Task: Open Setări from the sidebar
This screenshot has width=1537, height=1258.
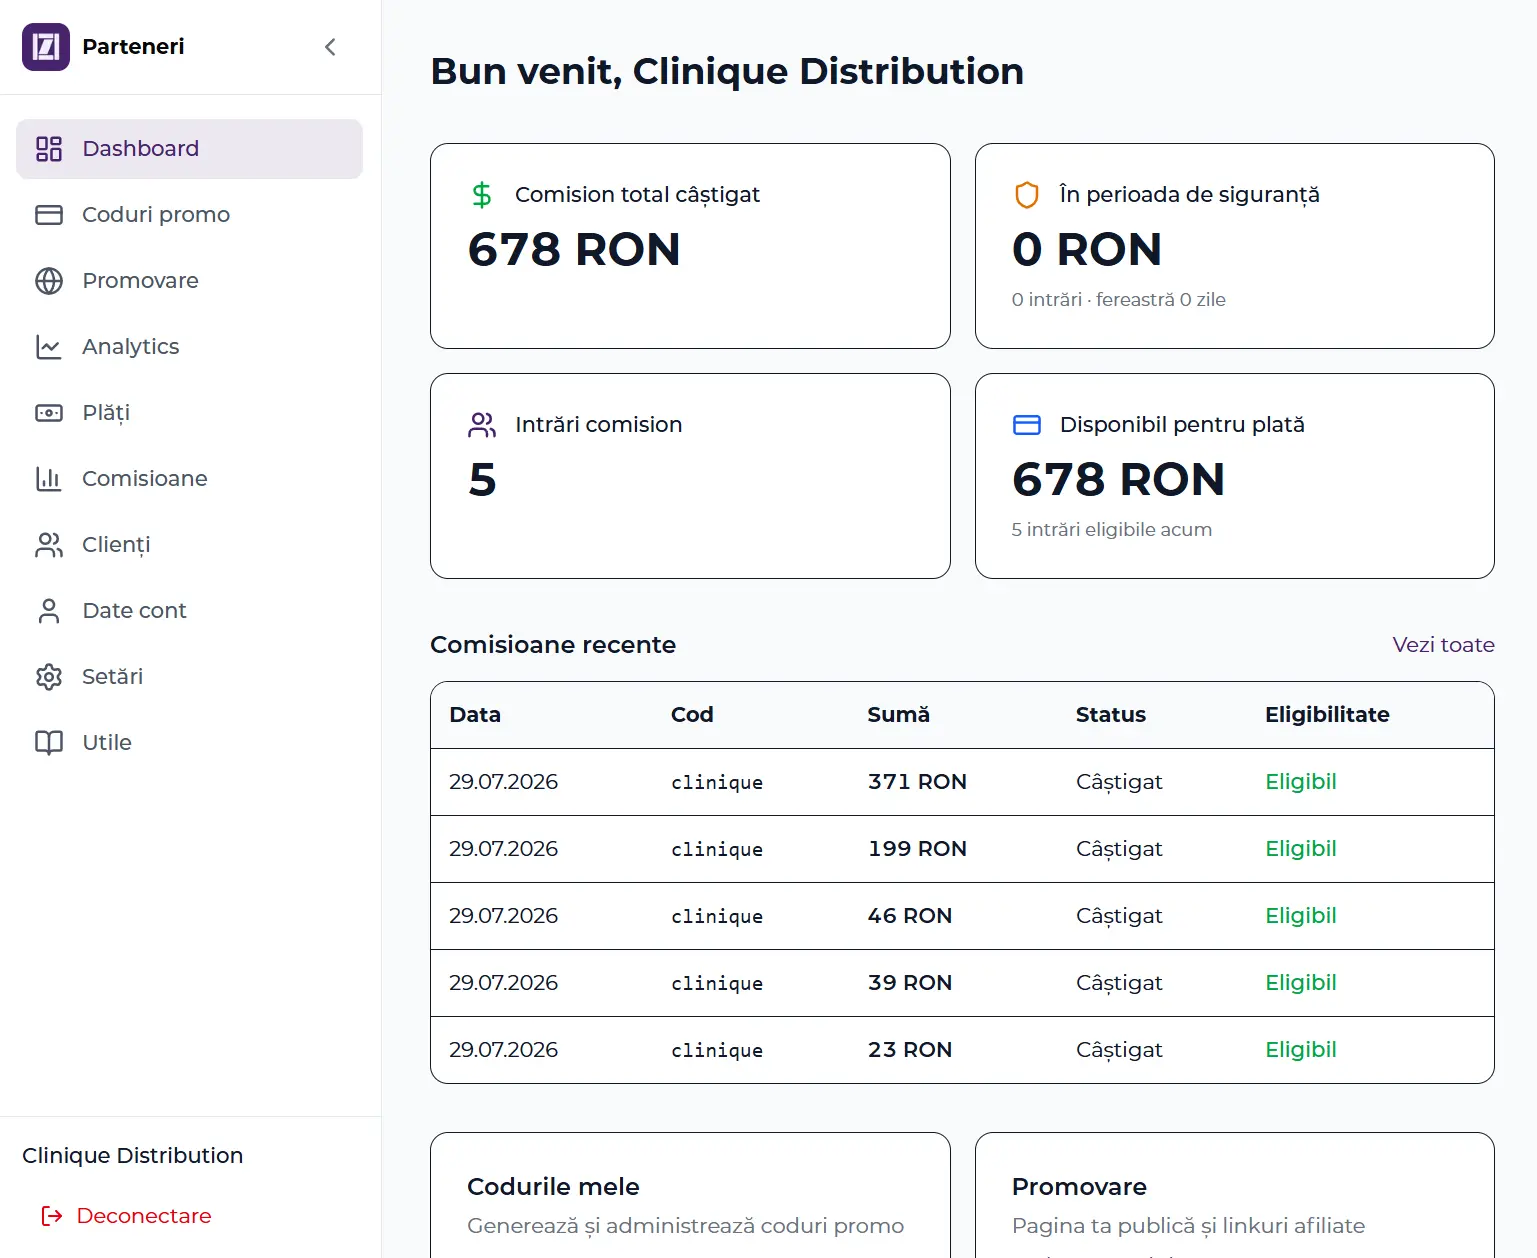Action: pos(189,677)
